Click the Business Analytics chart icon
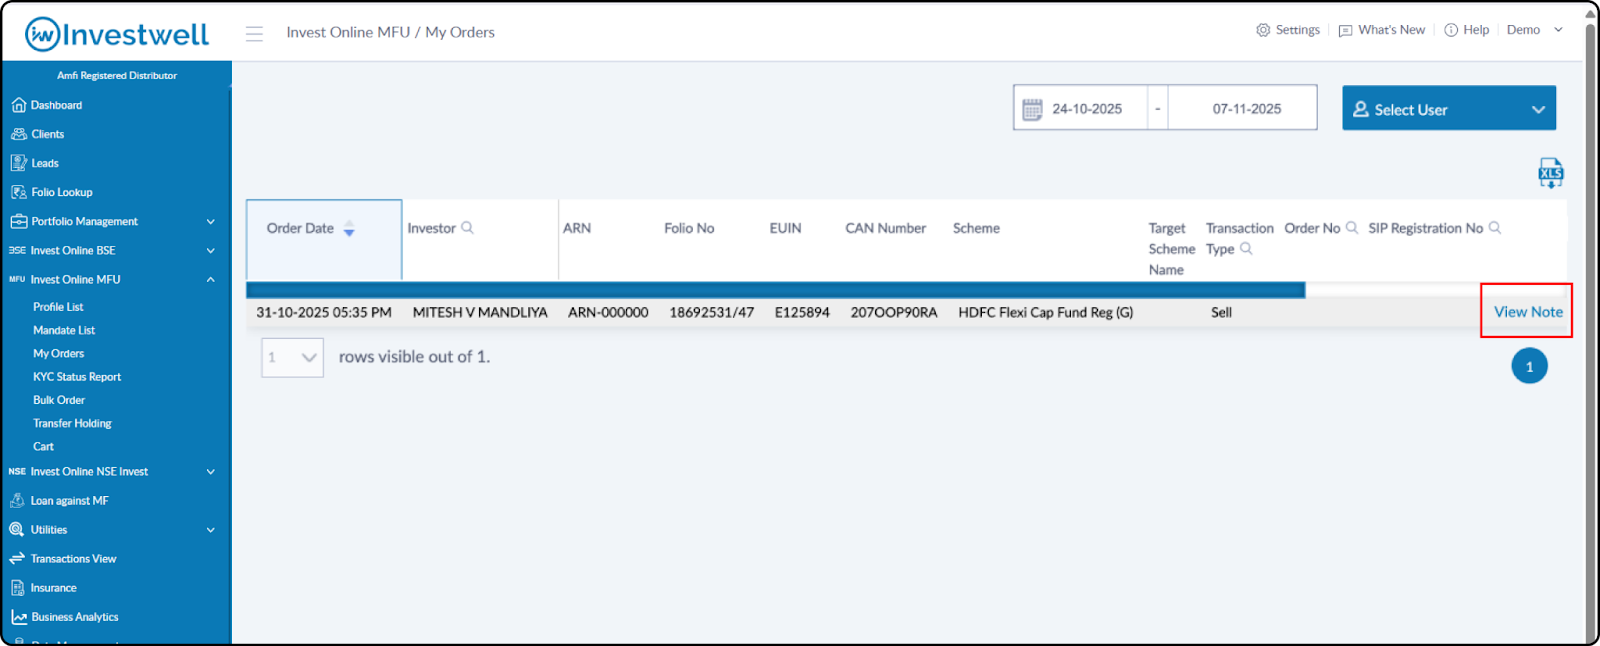Viewport: 1600px width, 646px height. 18,617
